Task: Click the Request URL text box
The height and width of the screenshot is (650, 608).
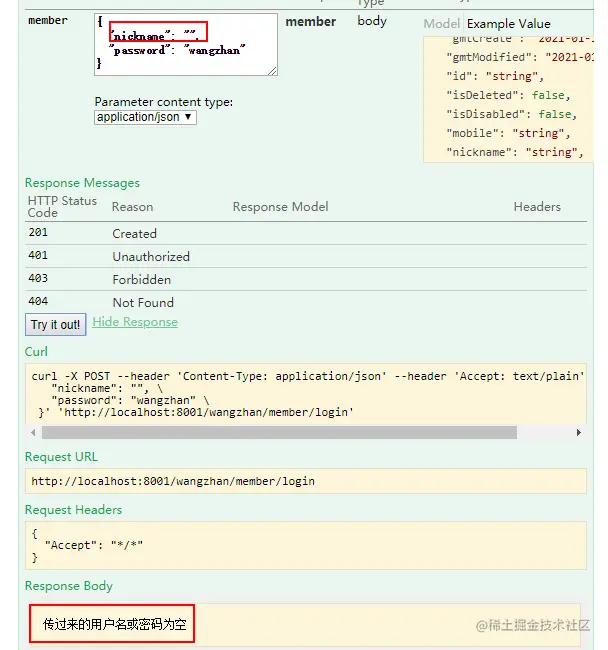Action: coord(306,481)
